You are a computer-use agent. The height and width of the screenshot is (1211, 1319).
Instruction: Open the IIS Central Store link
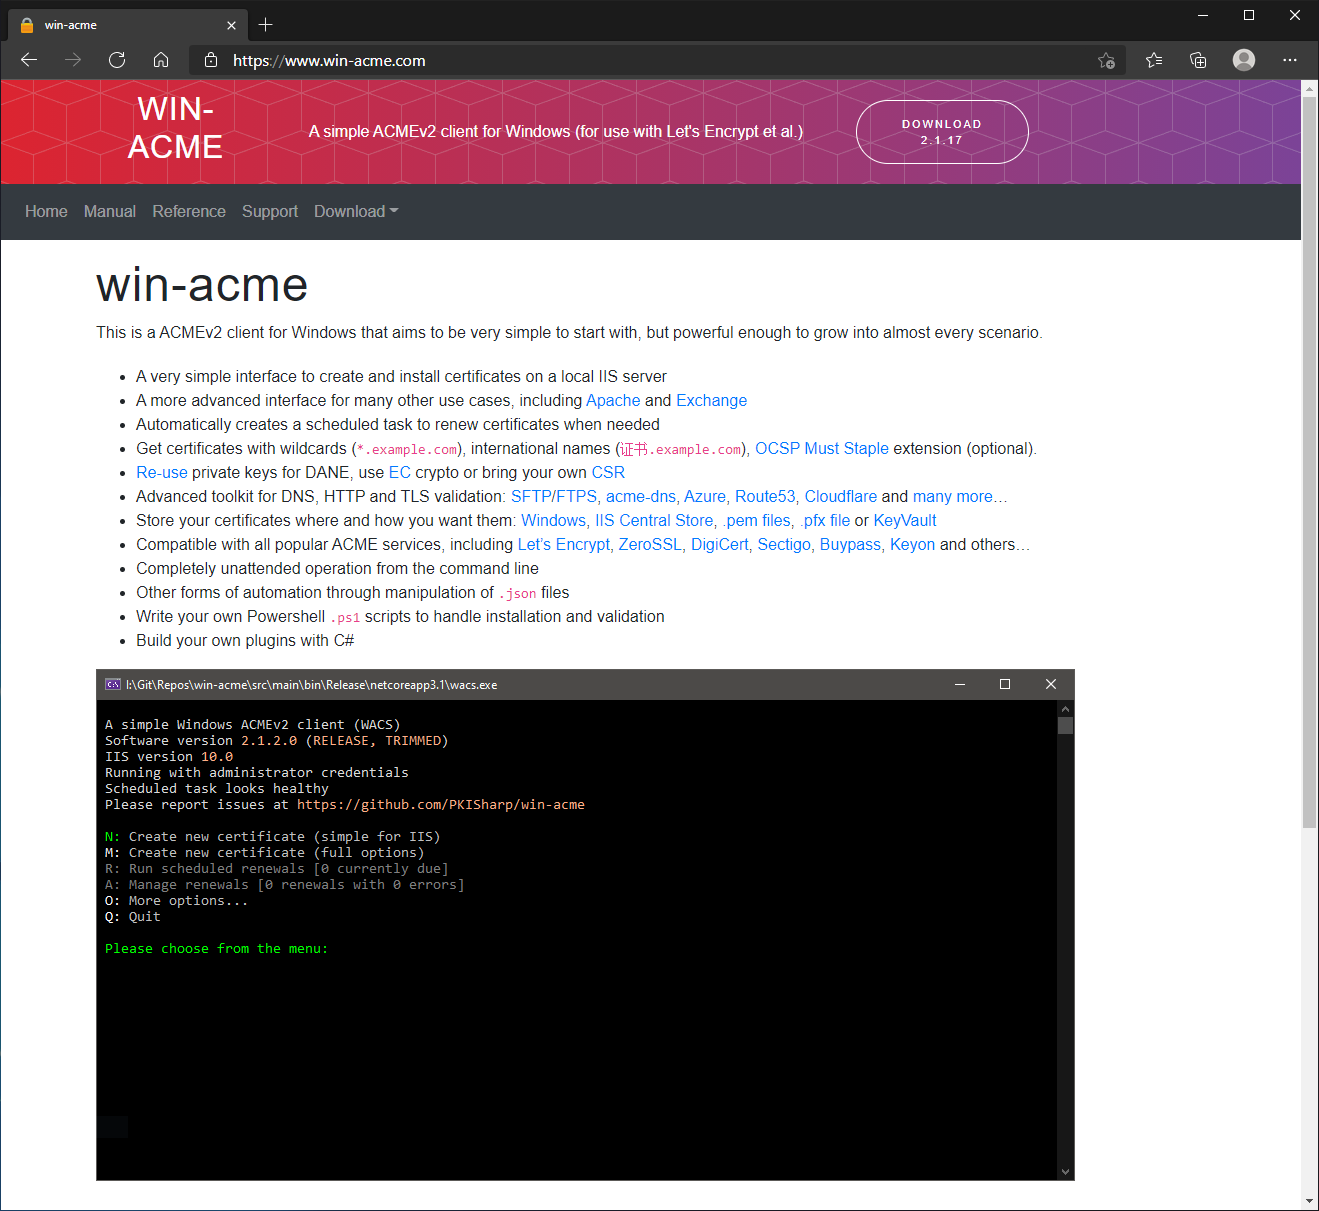pos(654,520)
